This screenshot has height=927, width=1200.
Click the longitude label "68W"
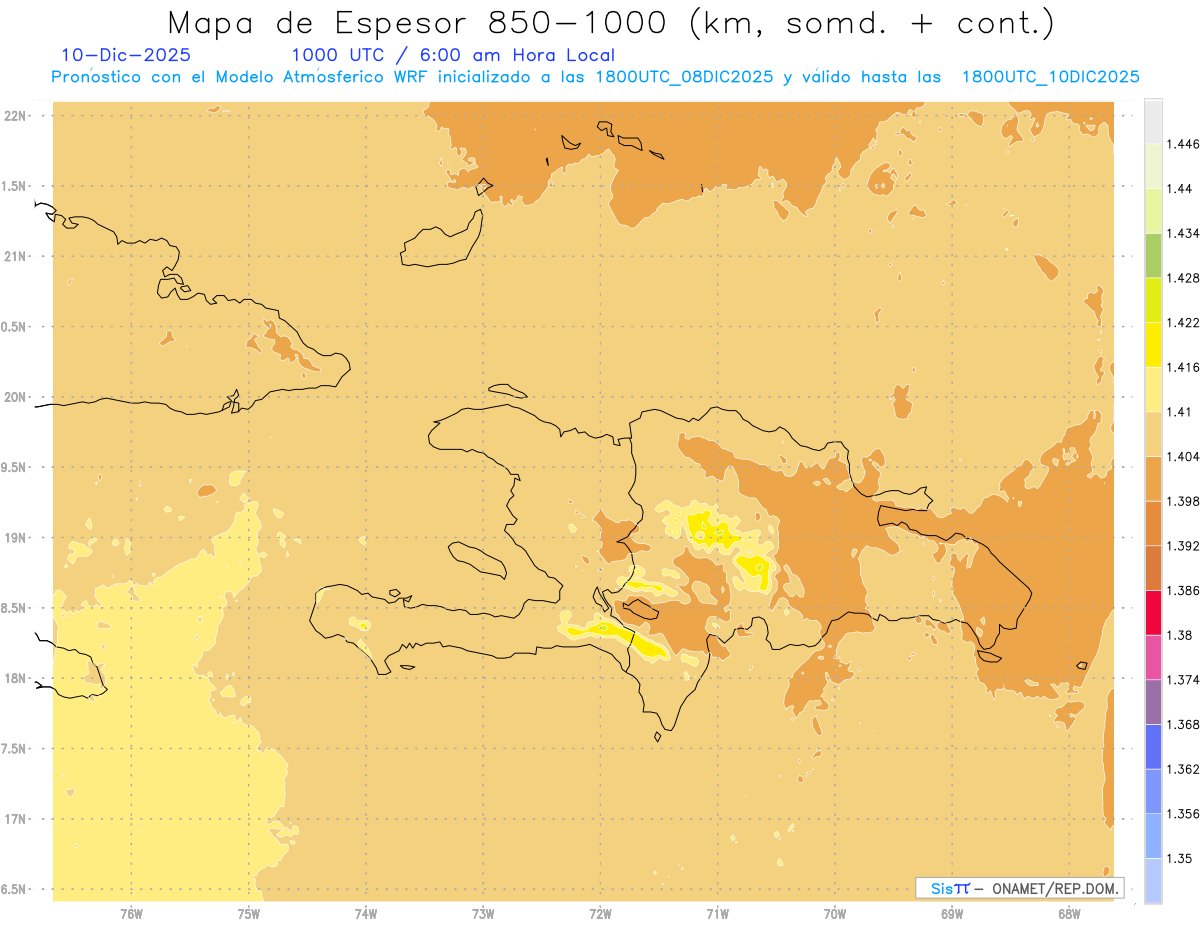1069,913
